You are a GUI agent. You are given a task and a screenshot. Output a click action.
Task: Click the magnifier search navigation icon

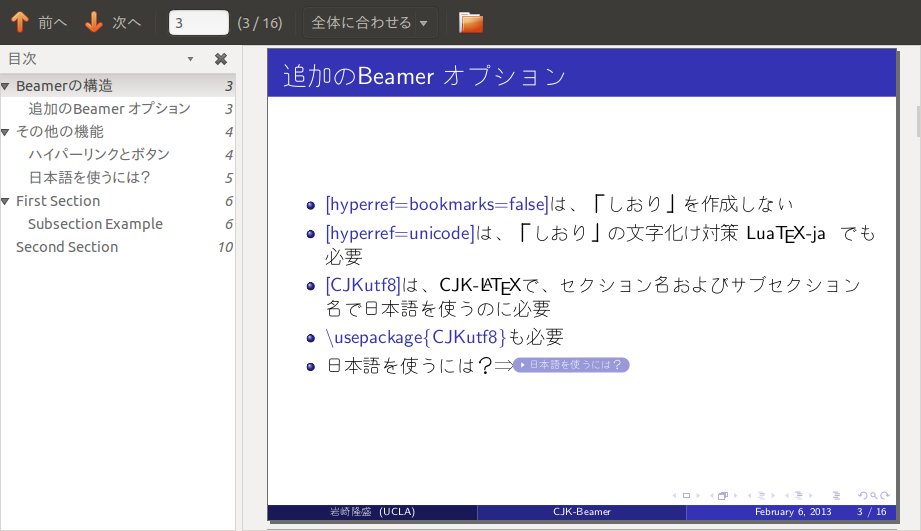point(874,495)
